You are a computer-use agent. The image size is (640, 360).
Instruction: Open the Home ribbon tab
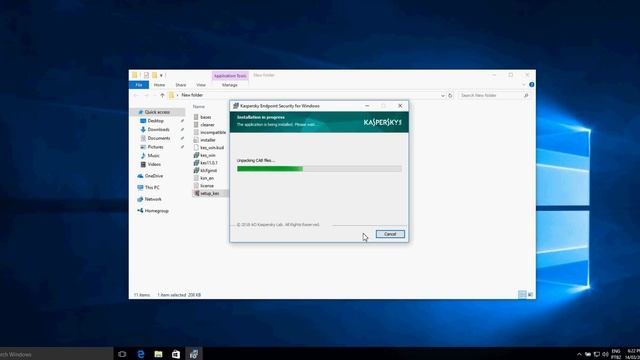click(159, 85)
